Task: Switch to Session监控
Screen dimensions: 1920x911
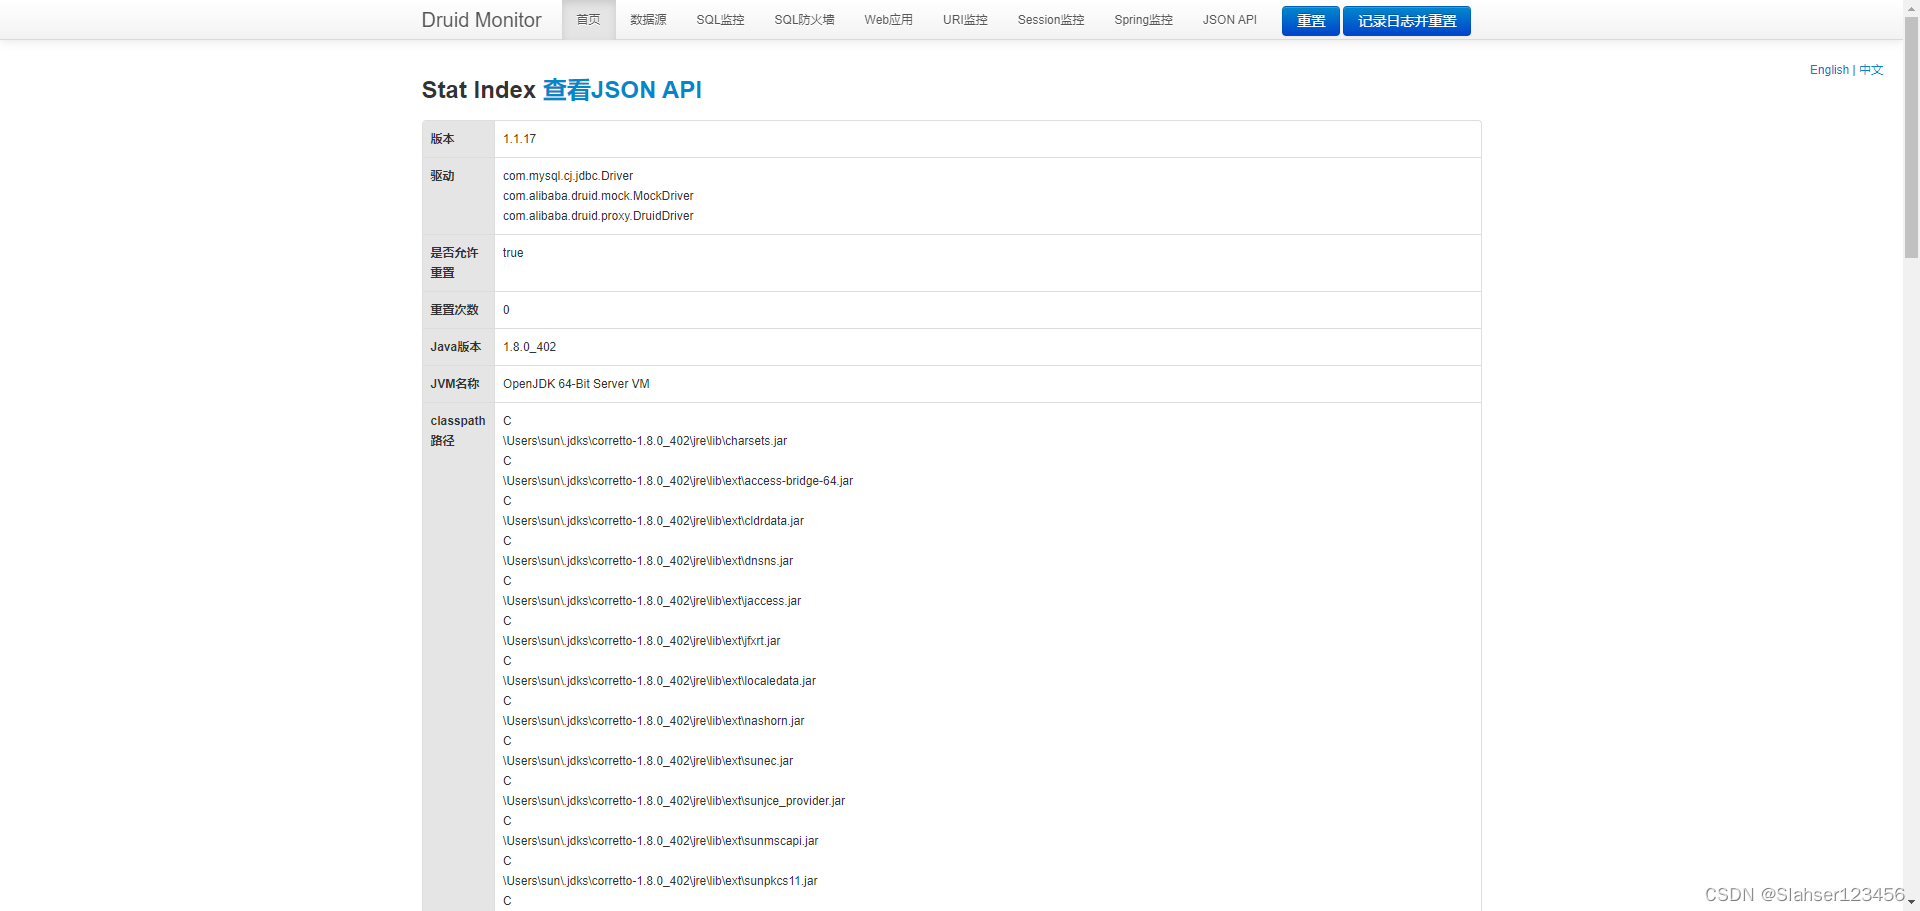Action: [x=1050, y=19]
